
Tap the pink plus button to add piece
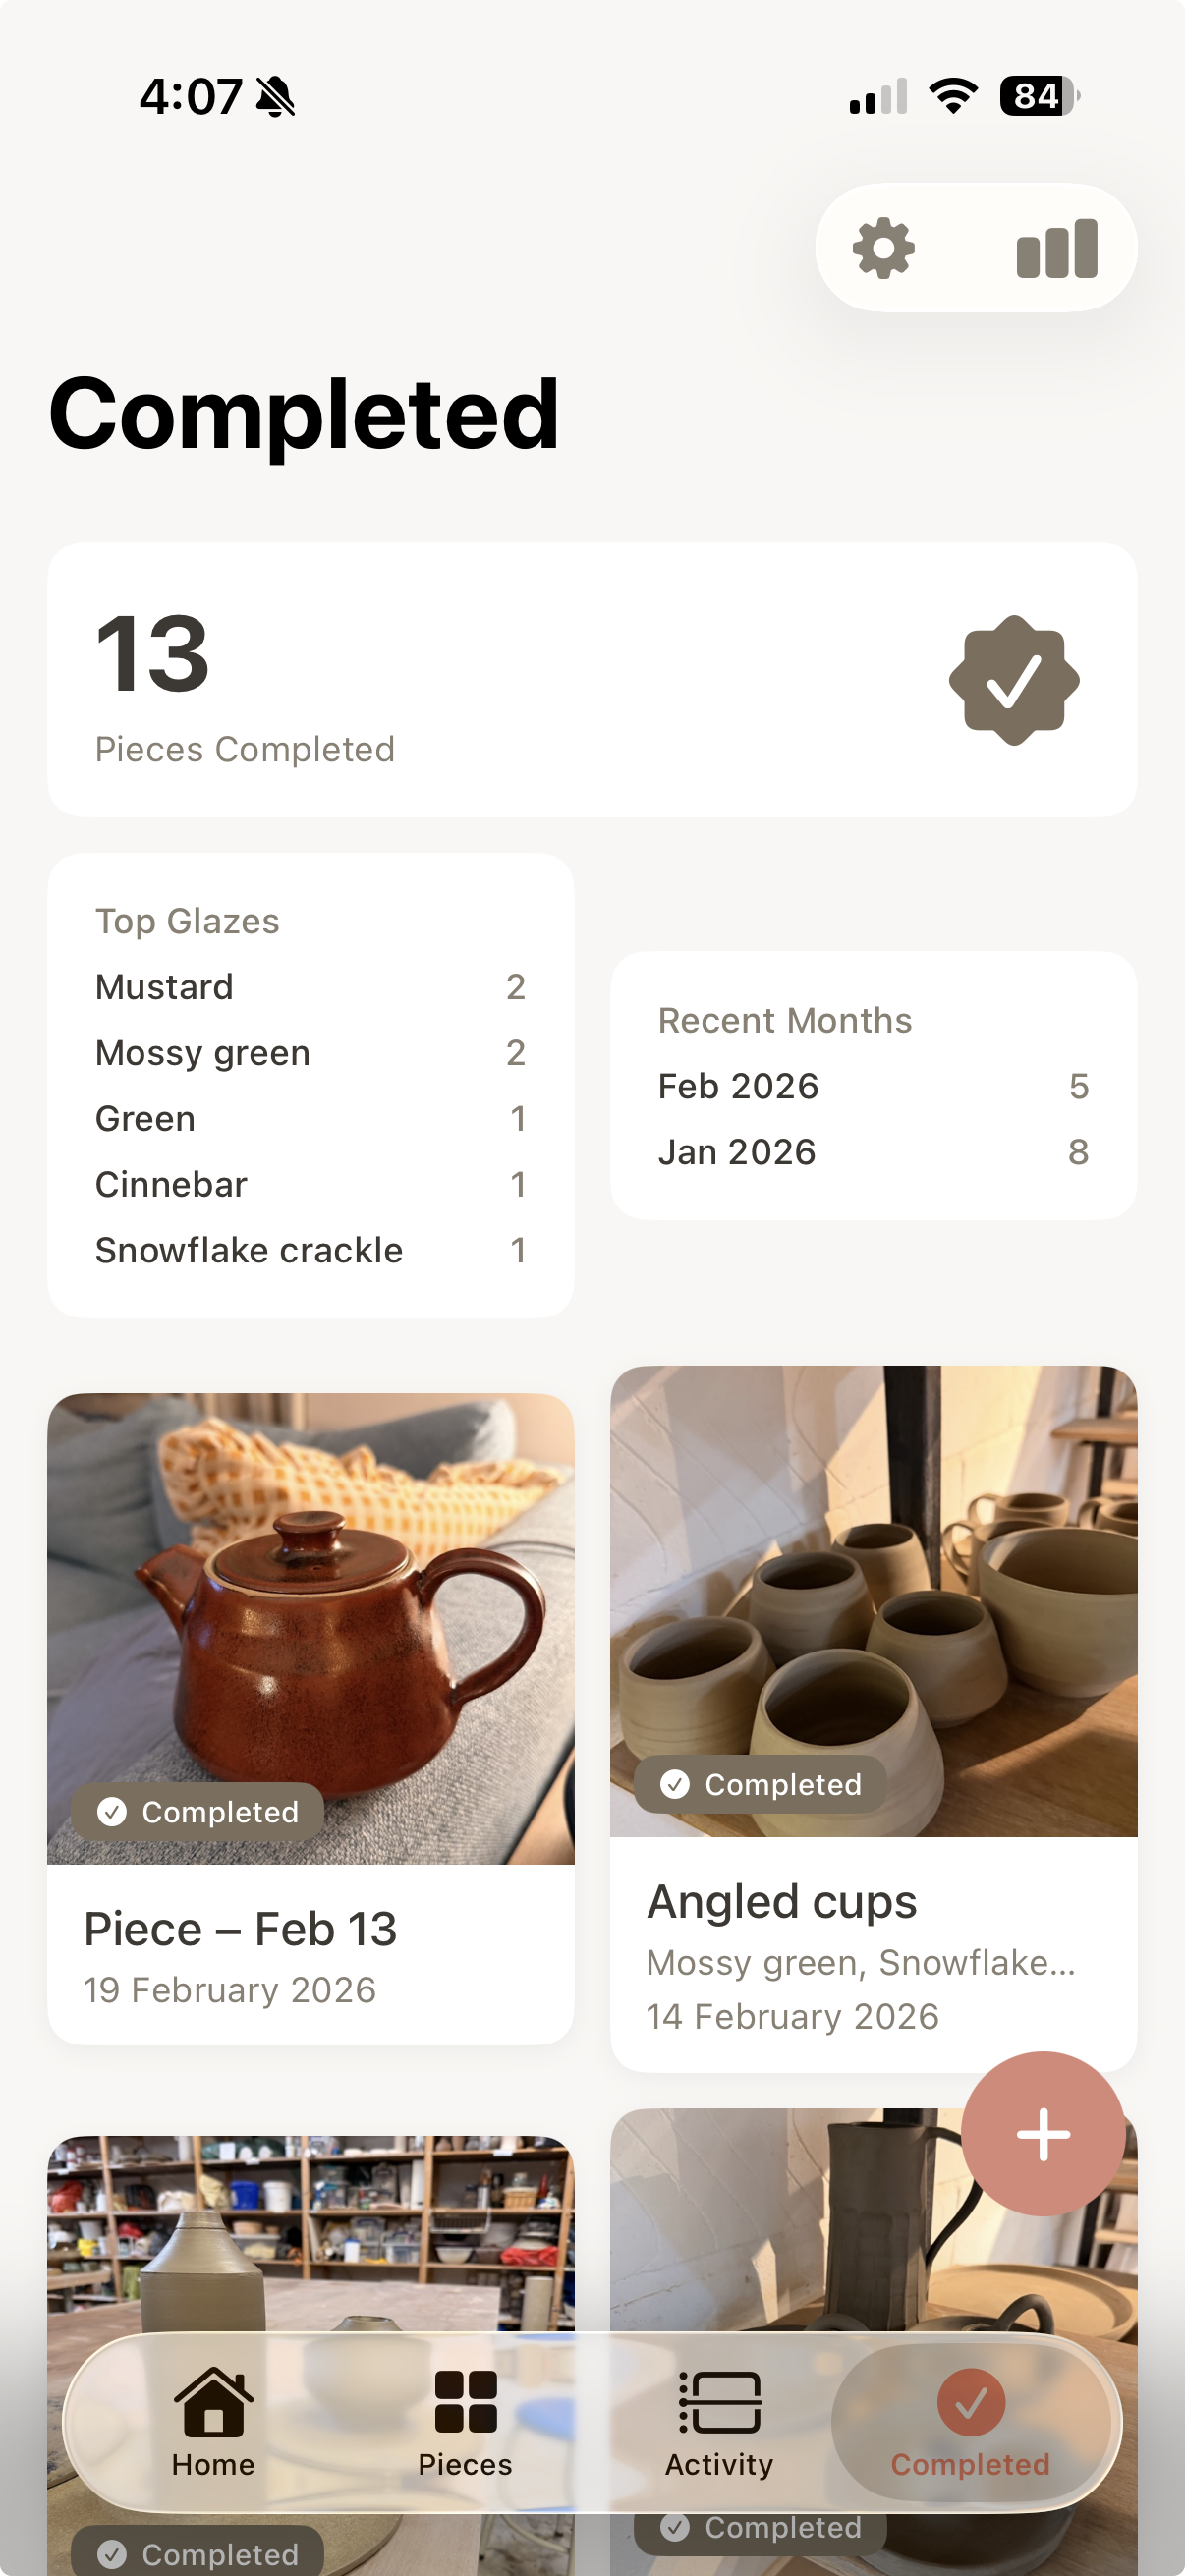point(1043,2135)
